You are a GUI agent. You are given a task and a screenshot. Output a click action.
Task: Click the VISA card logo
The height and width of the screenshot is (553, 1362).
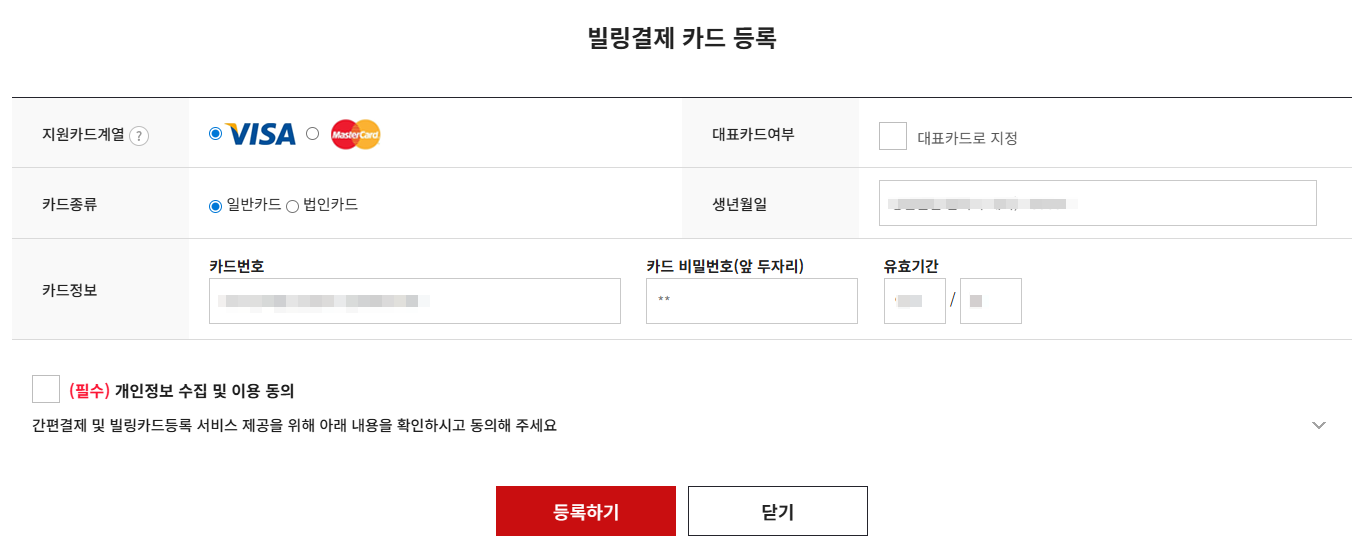pyautogui.click(x=261, y=134)
